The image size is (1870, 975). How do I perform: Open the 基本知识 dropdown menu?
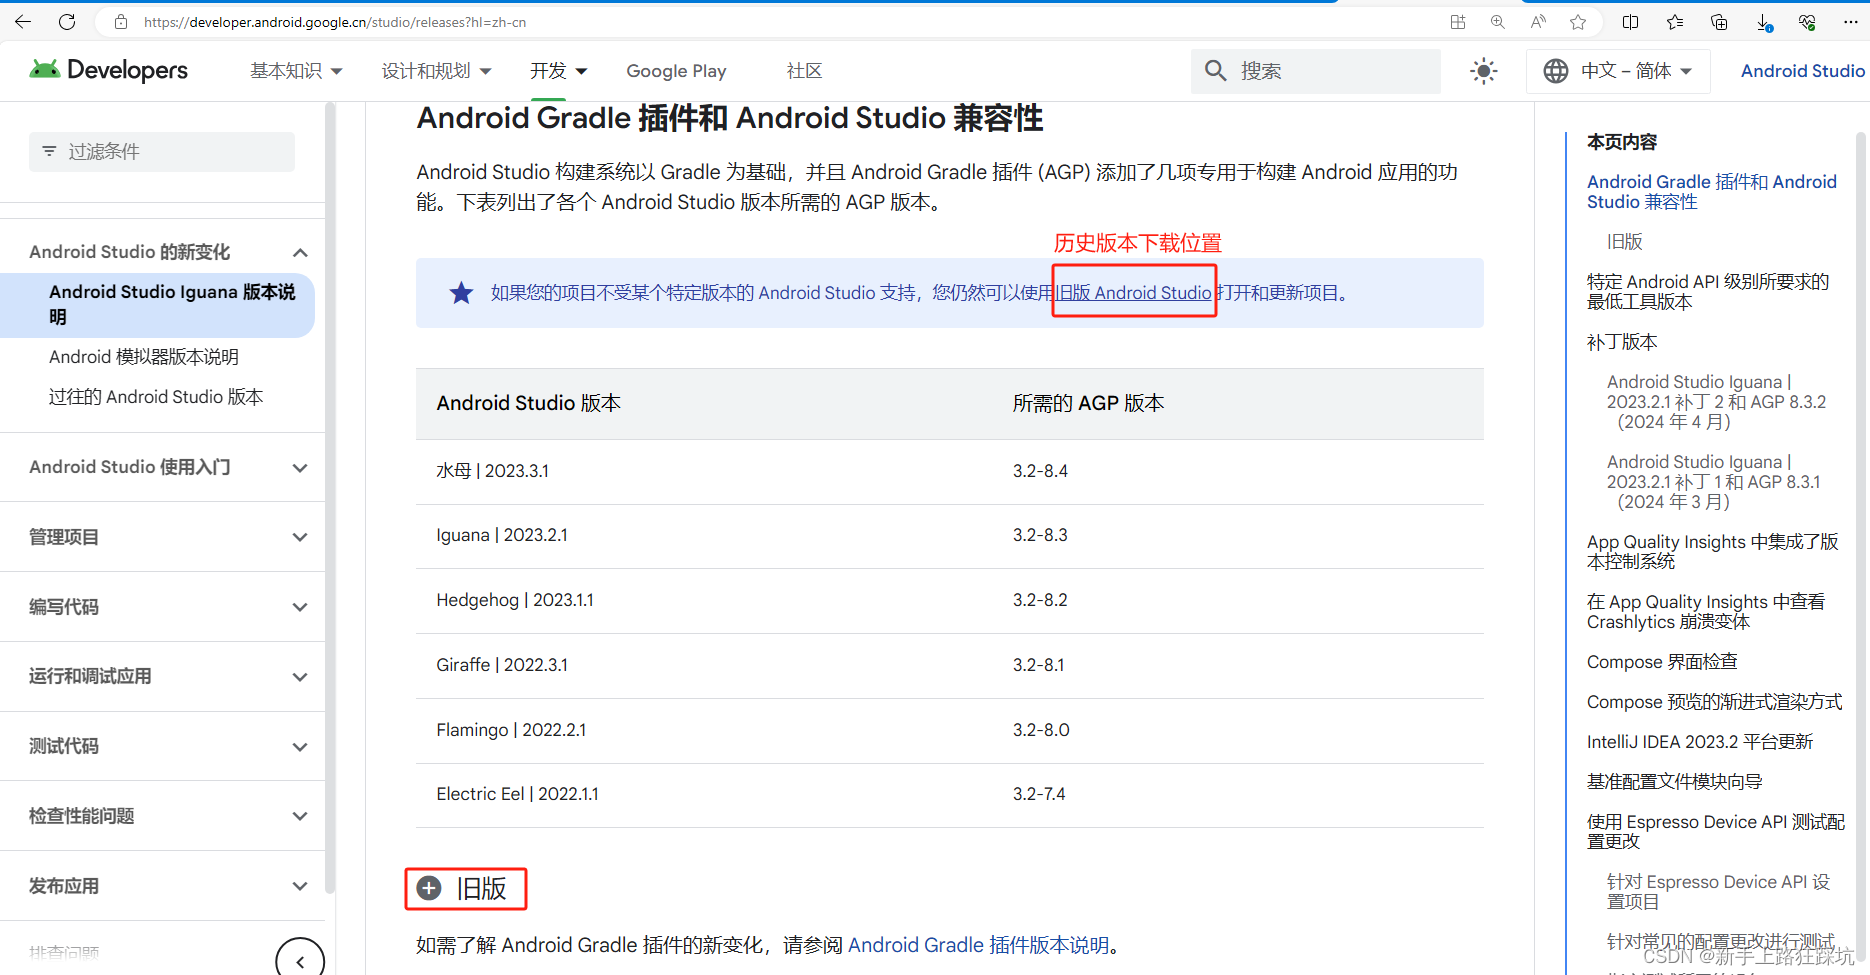296,71
